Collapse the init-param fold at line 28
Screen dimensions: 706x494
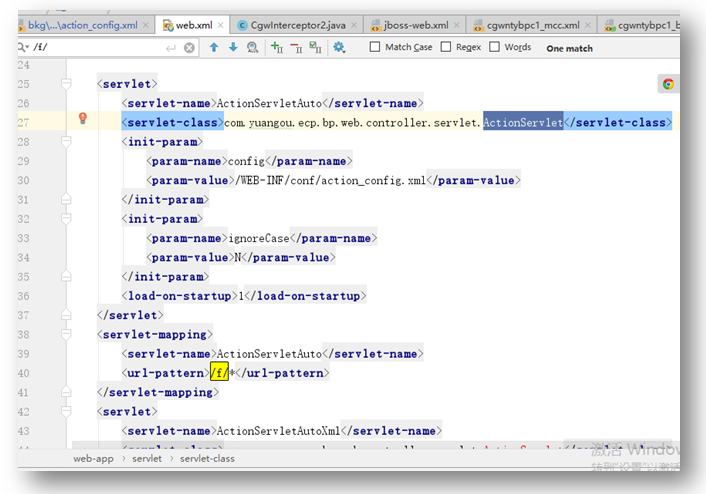coord(66,142)
